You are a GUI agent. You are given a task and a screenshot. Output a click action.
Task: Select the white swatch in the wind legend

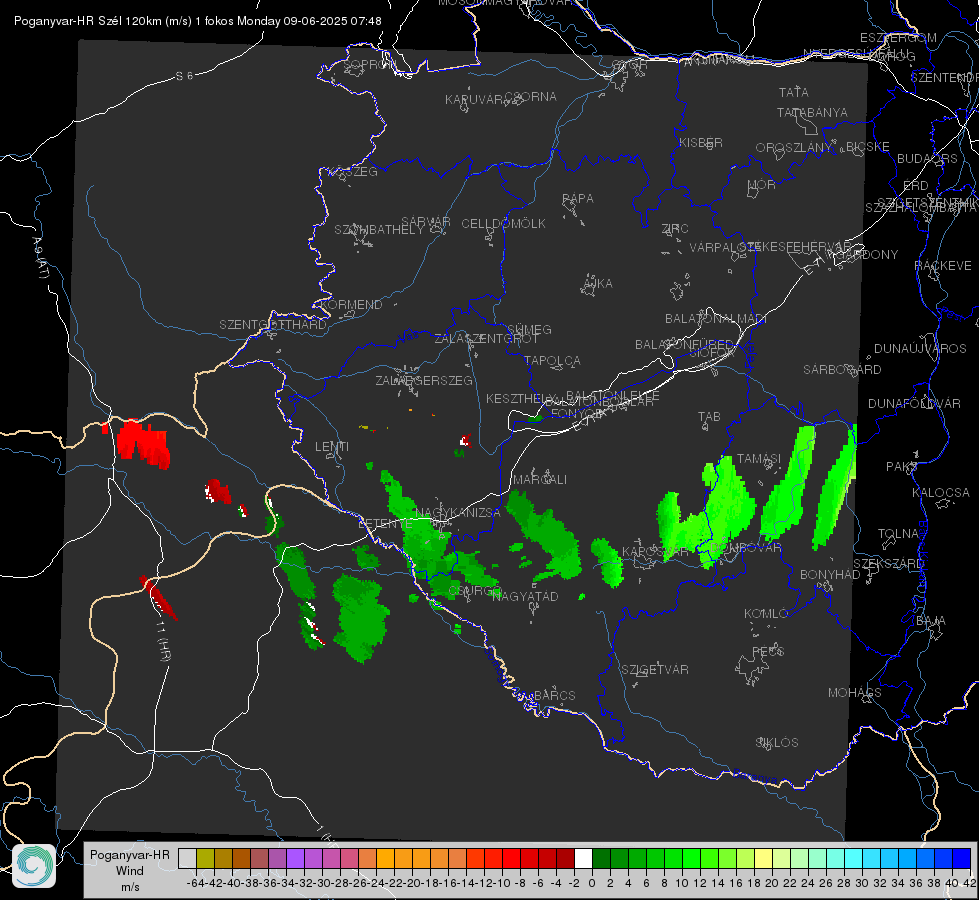pyautogui.click(x=583, y=859)
